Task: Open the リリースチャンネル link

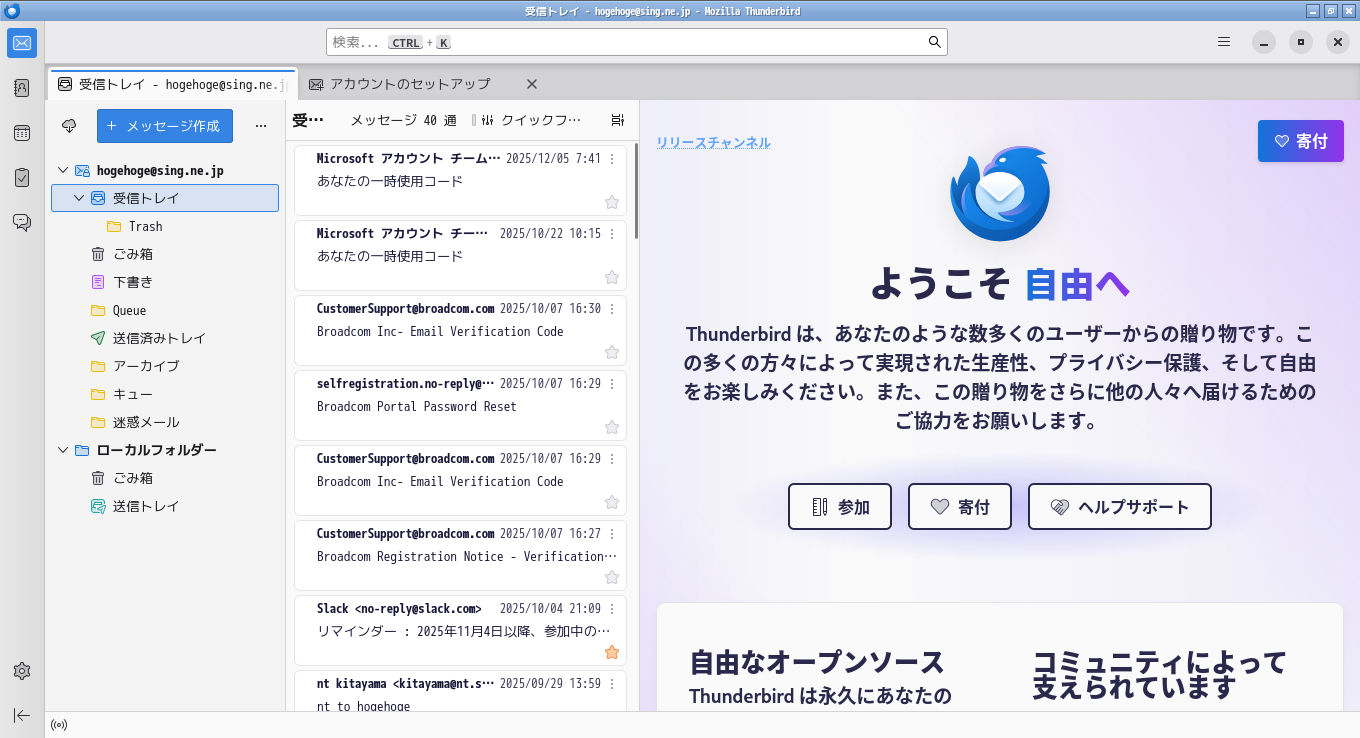Action: 713,142
